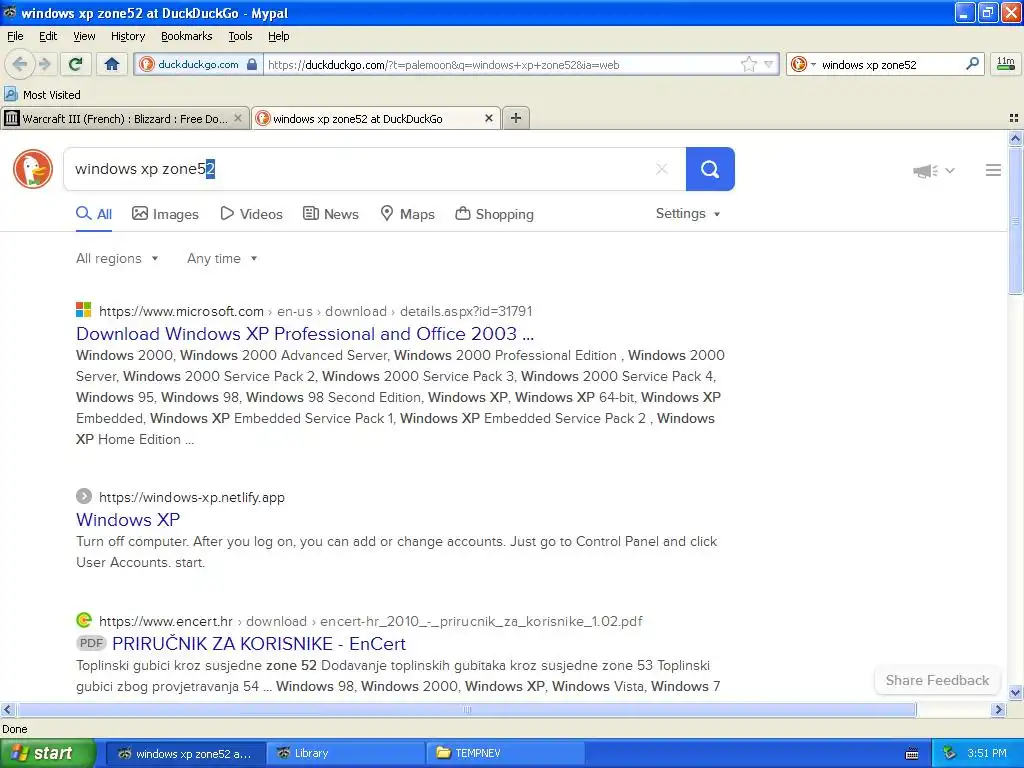Reload the page with the refresh icon
The height and width of the screenshot is (768, 1024).
[76, 64]
